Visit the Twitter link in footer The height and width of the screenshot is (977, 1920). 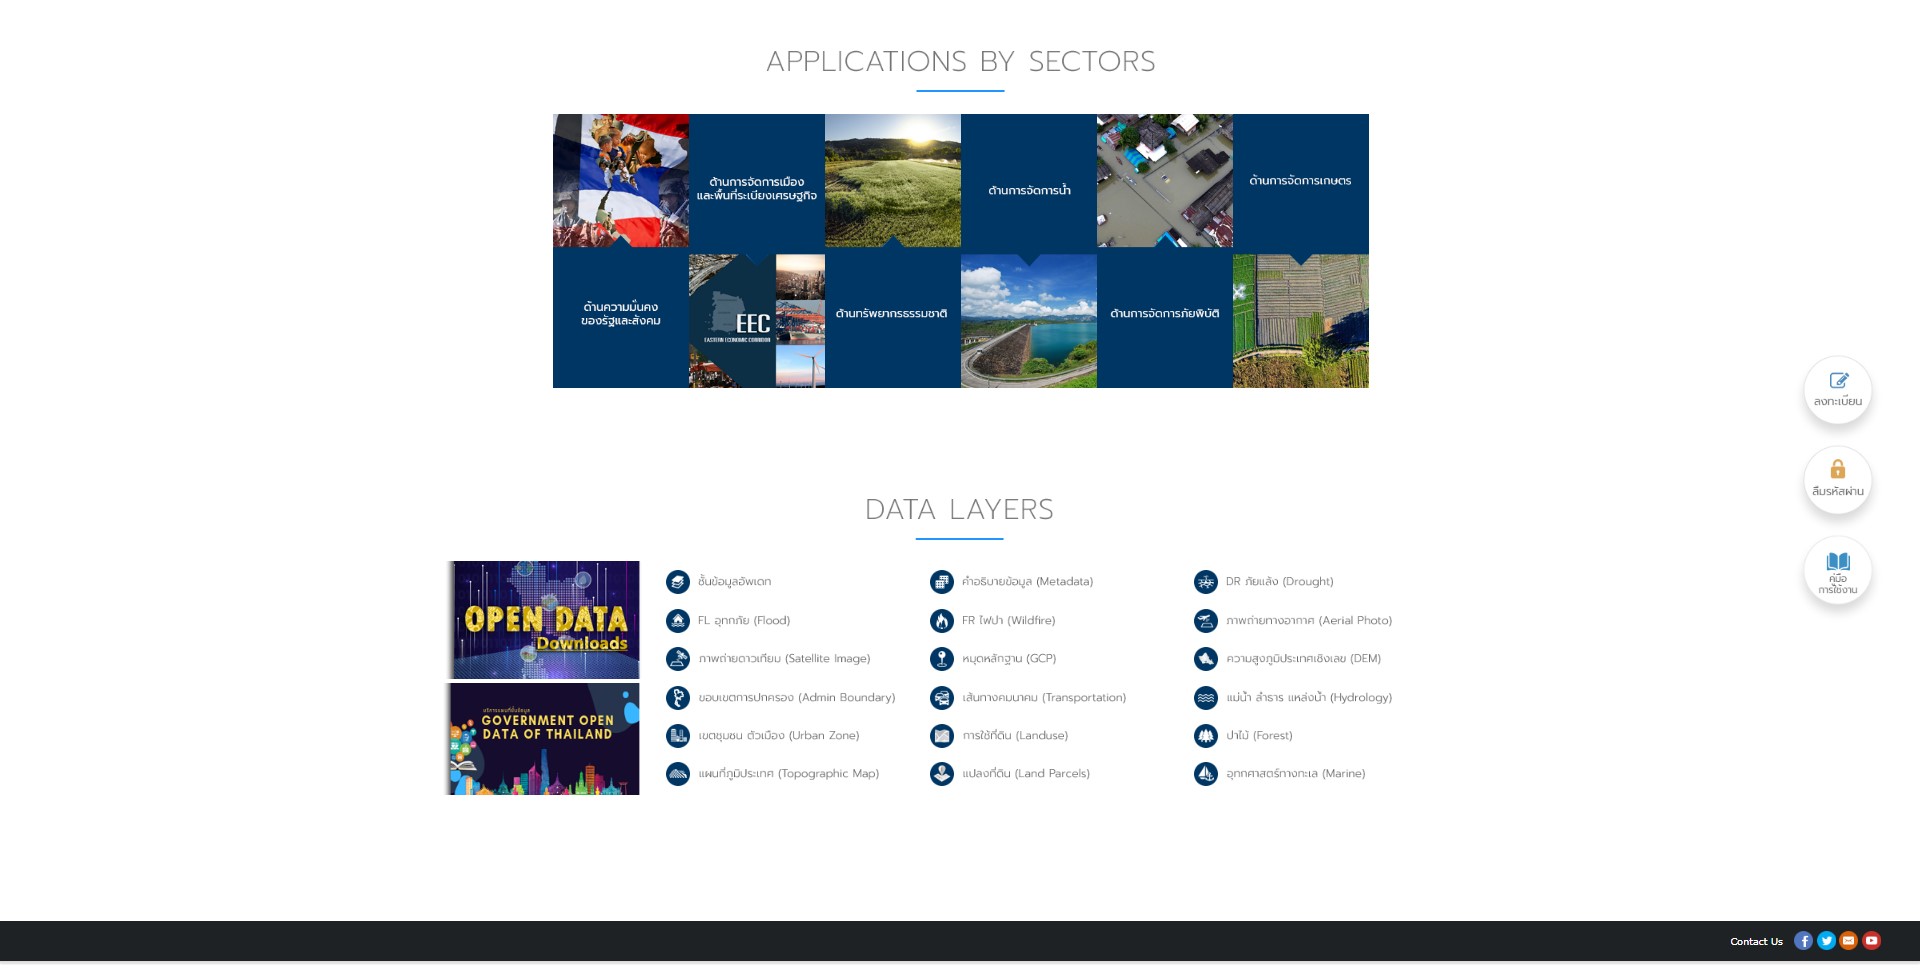[1826, 941]
